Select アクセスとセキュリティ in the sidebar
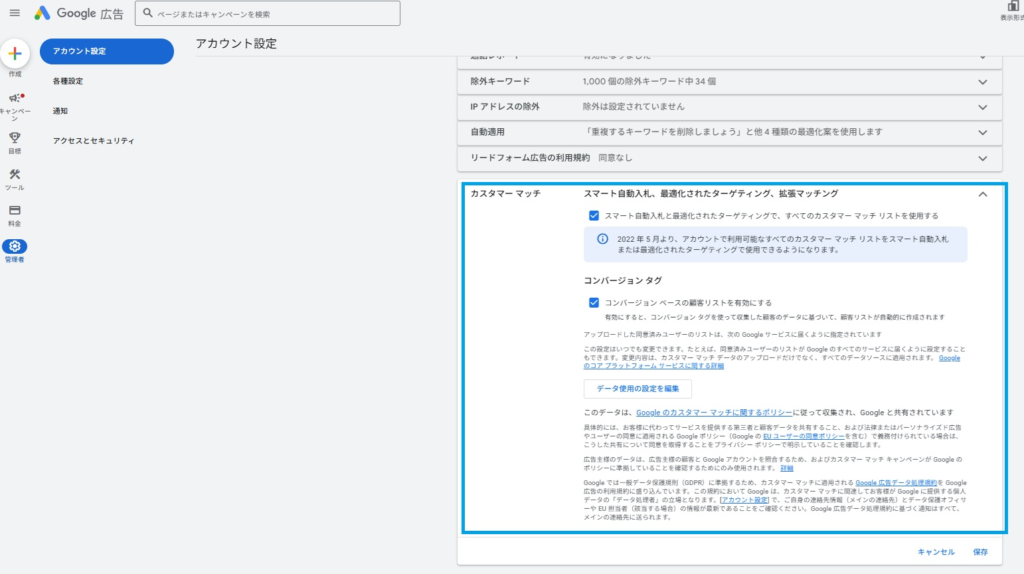The width and height of the screenshot is (1024, 574). pos(93,141)
